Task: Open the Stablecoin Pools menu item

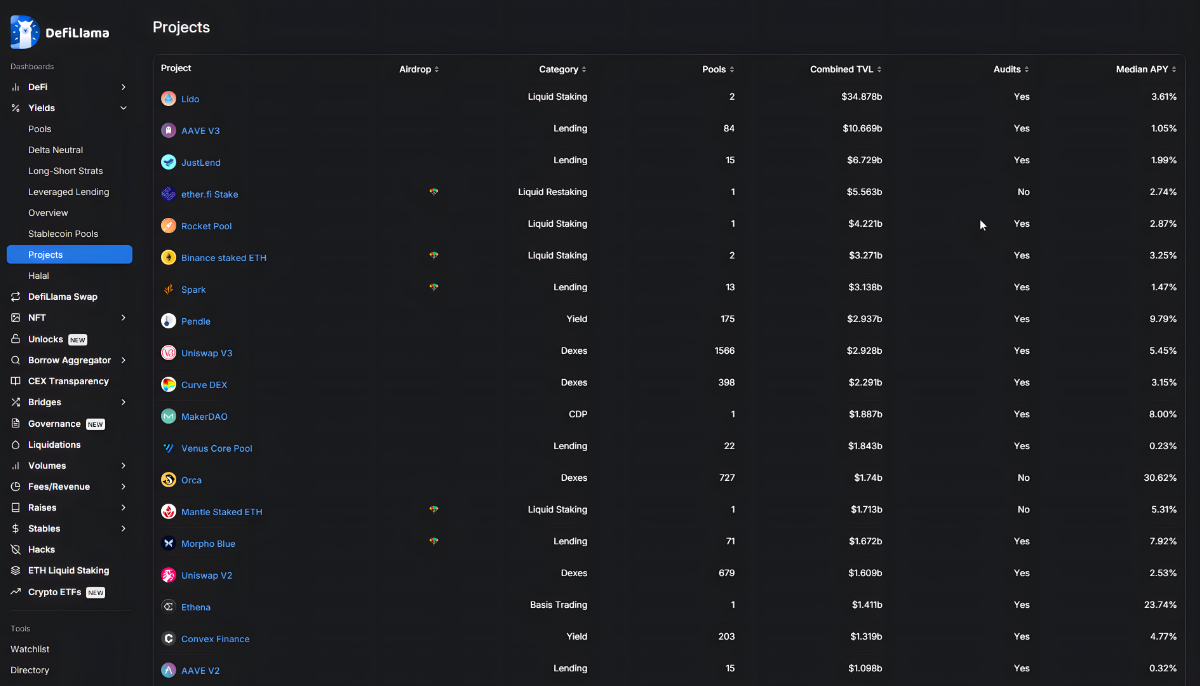Action: click(x=62, y=233)
